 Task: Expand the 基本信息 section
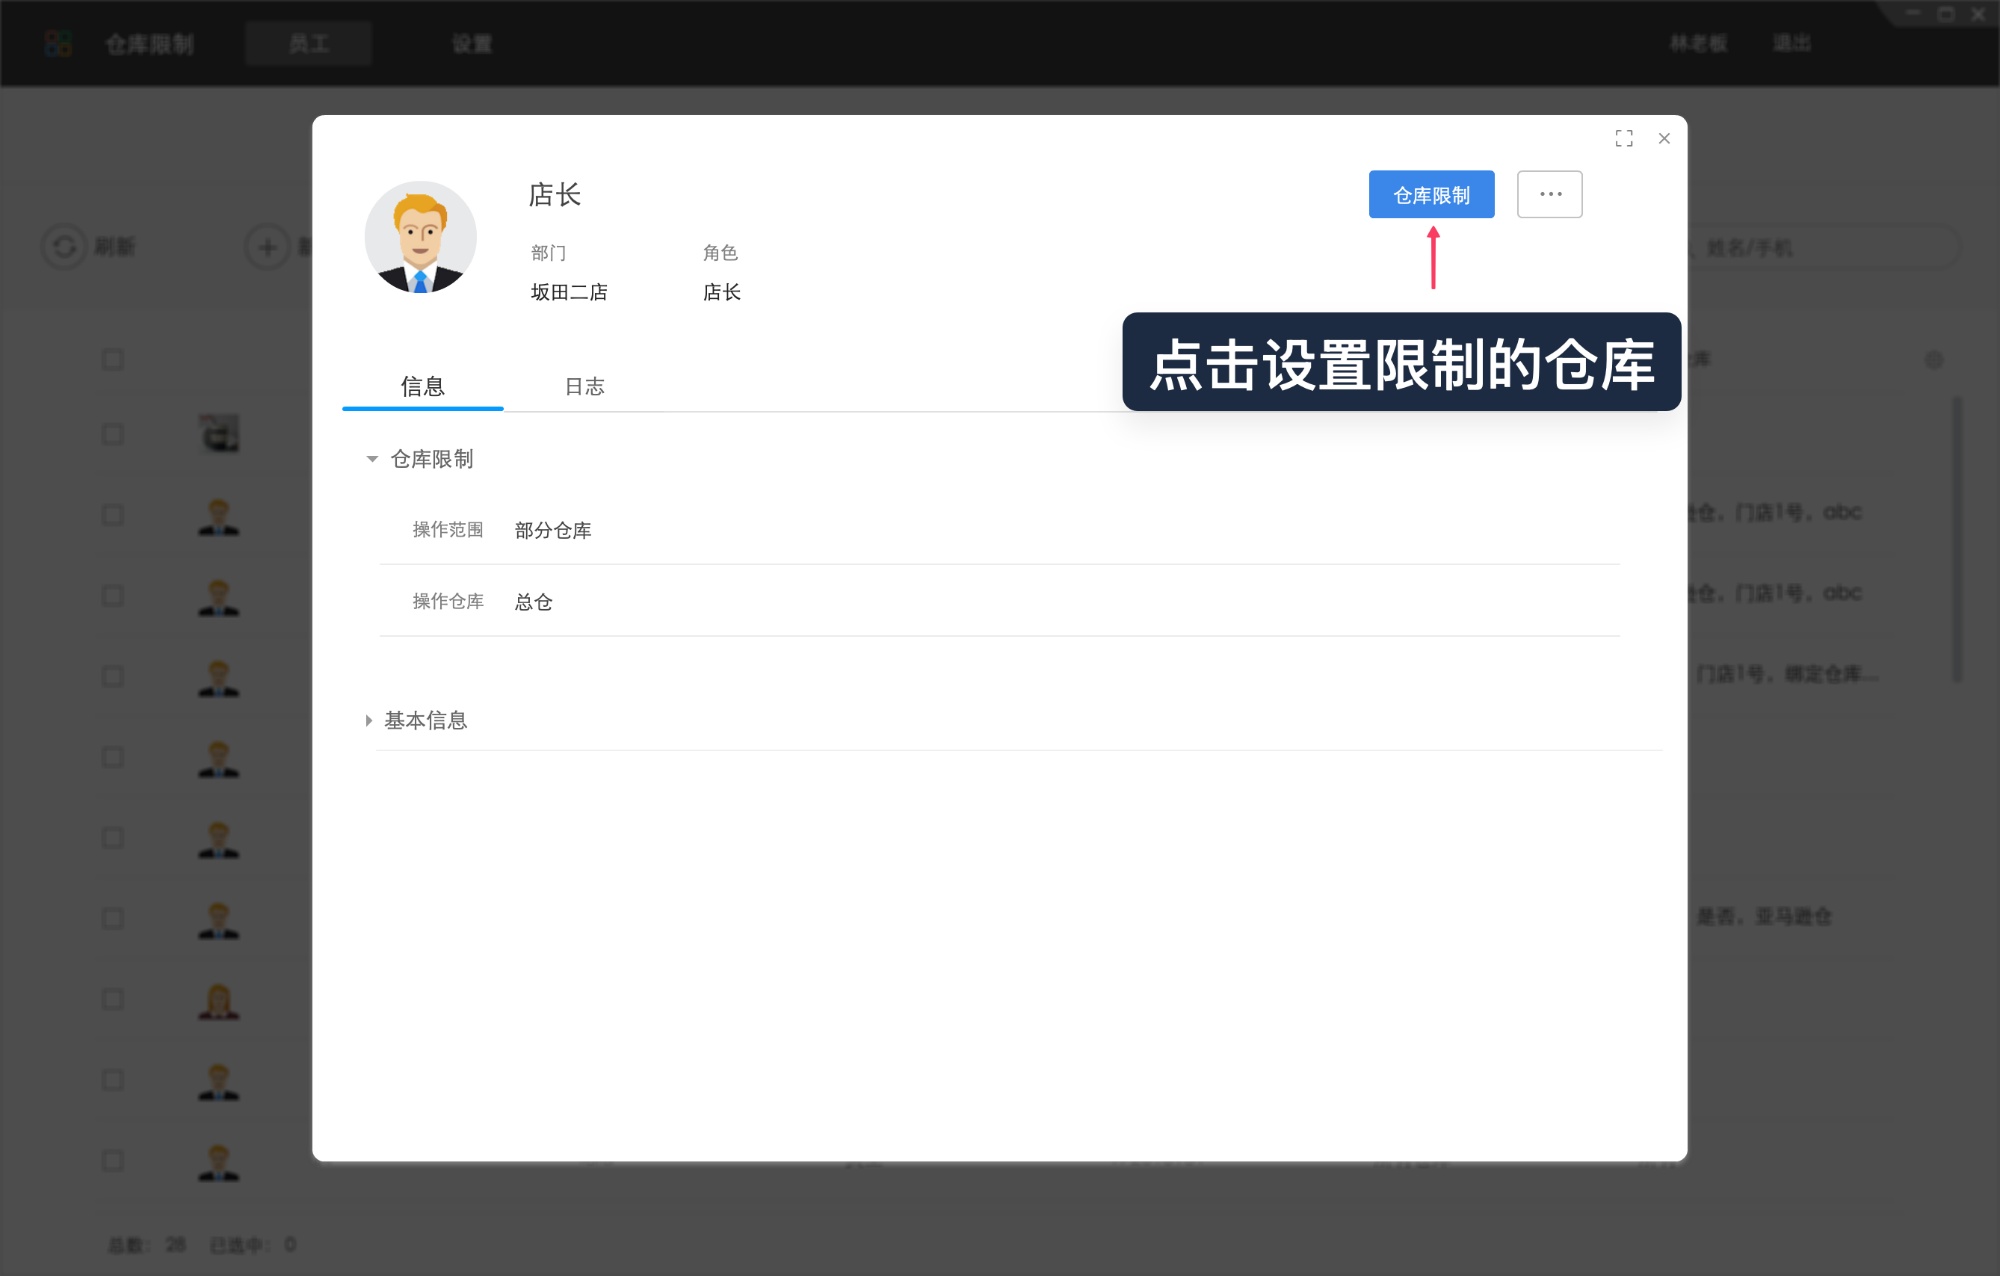(369, 720)
